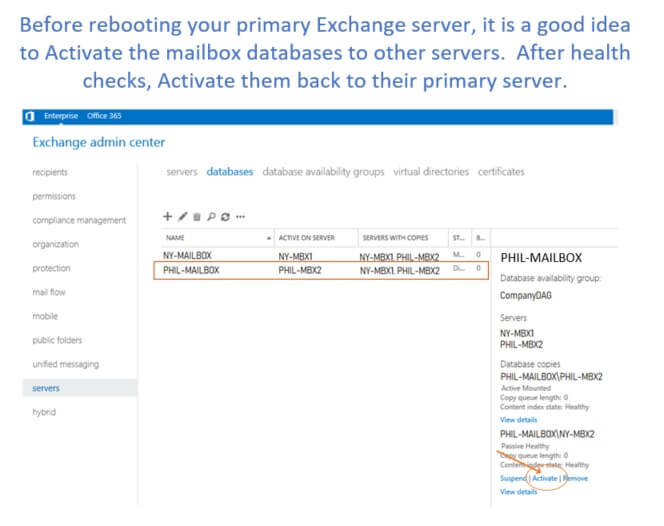664x526 pixels.
Task: View details of PHIL-MBX2 database copy
Action: pos(518,420)
